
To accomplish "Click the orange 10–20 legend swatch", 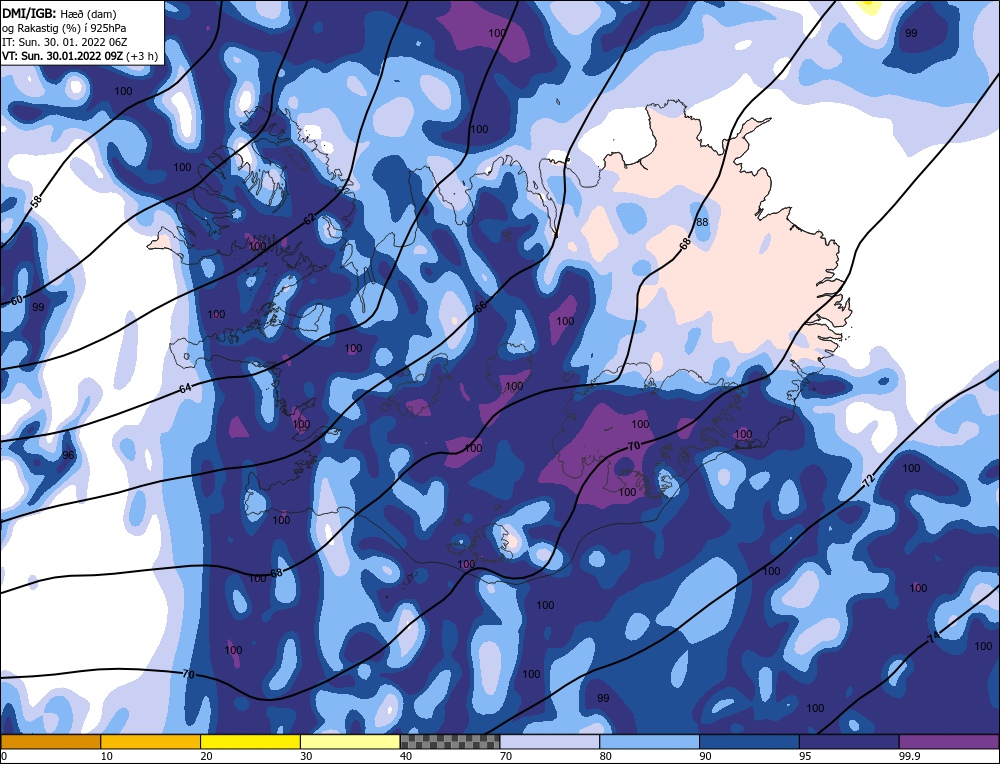I will (151, 741).
